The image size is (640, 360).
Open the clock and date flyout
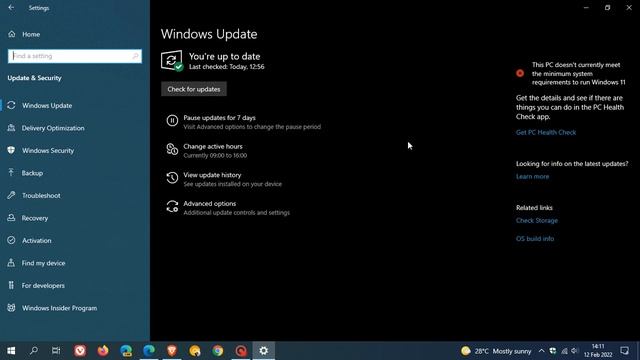pyautogui.click(x=598, y=351)
